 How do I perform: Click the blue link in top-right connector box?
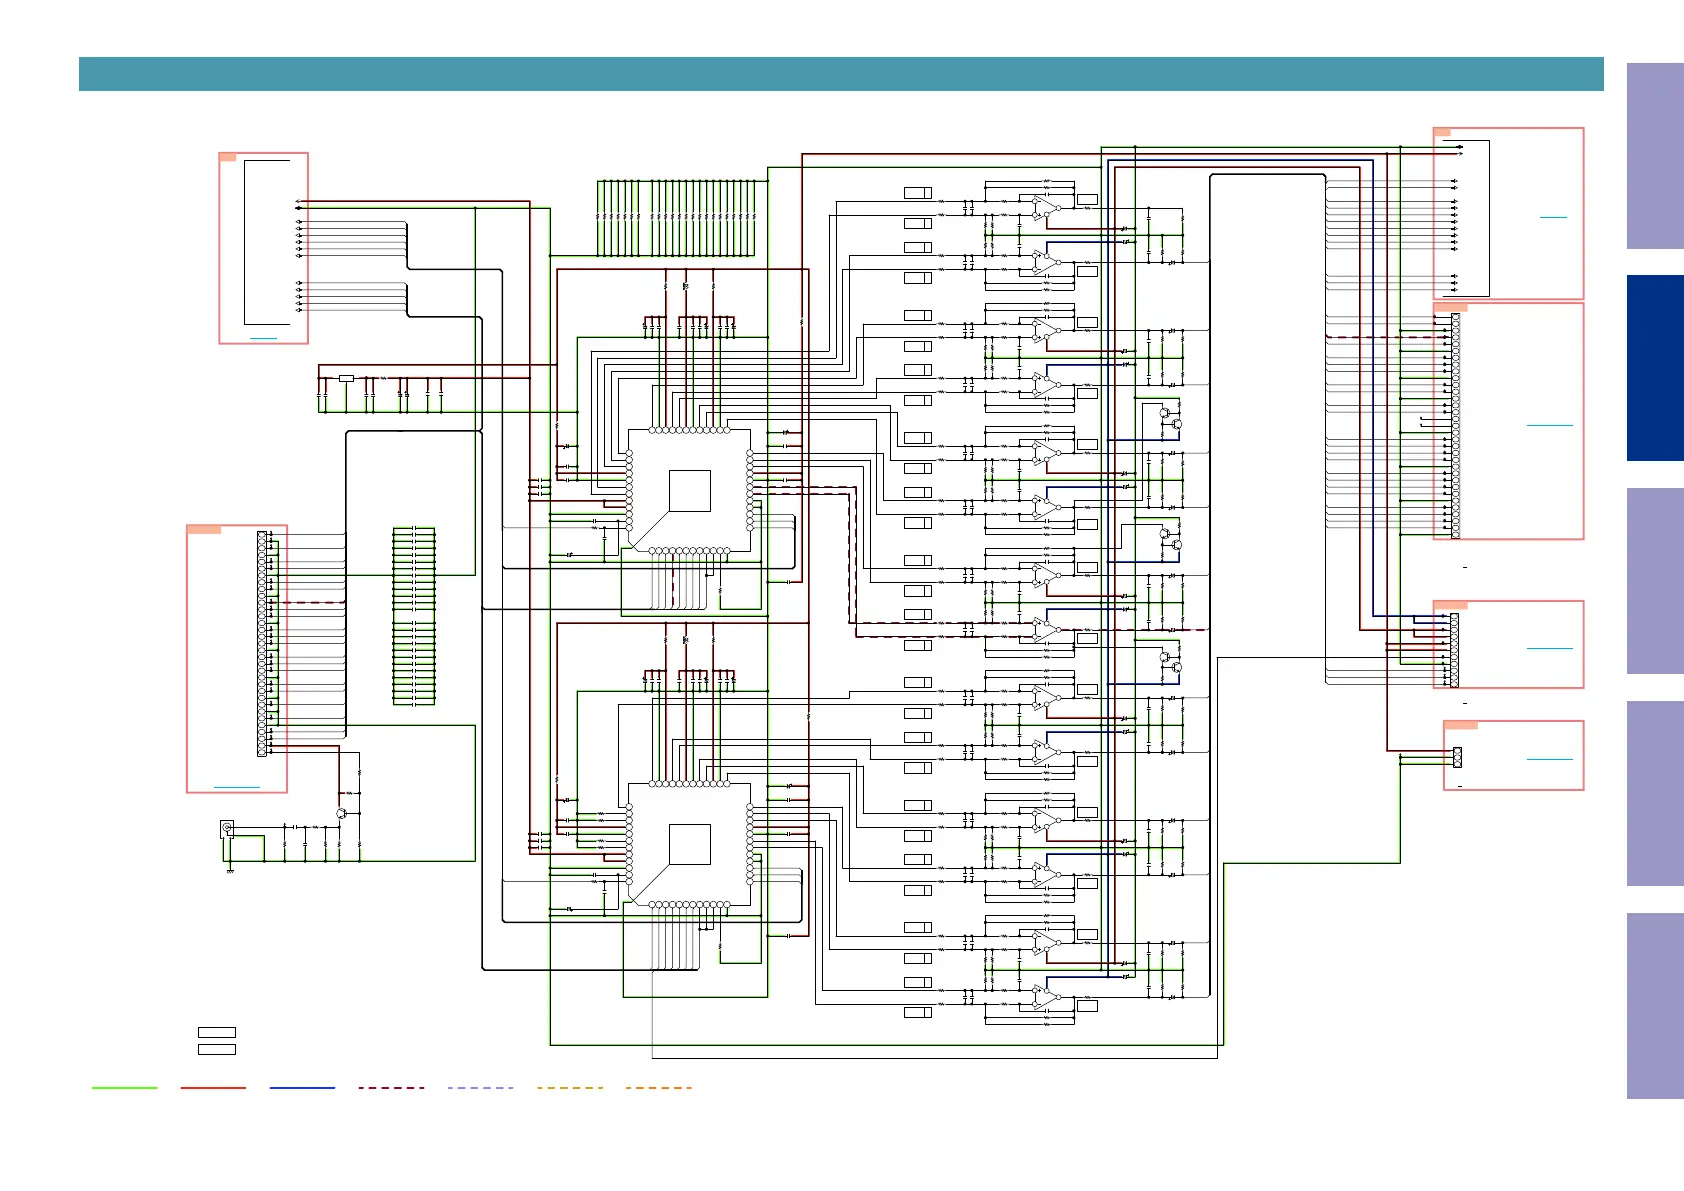pos(1553,217)
